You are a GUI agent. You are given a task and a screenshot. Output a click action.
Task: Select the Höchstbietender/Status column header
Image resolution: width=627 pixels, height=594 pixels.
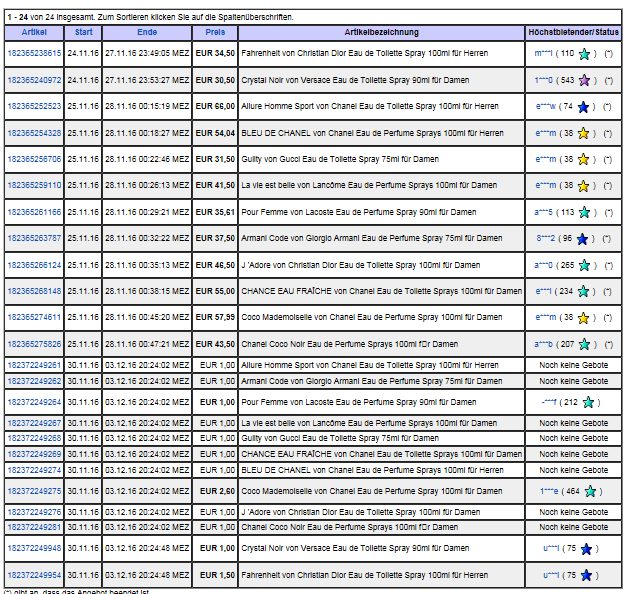tap(573, 32)
